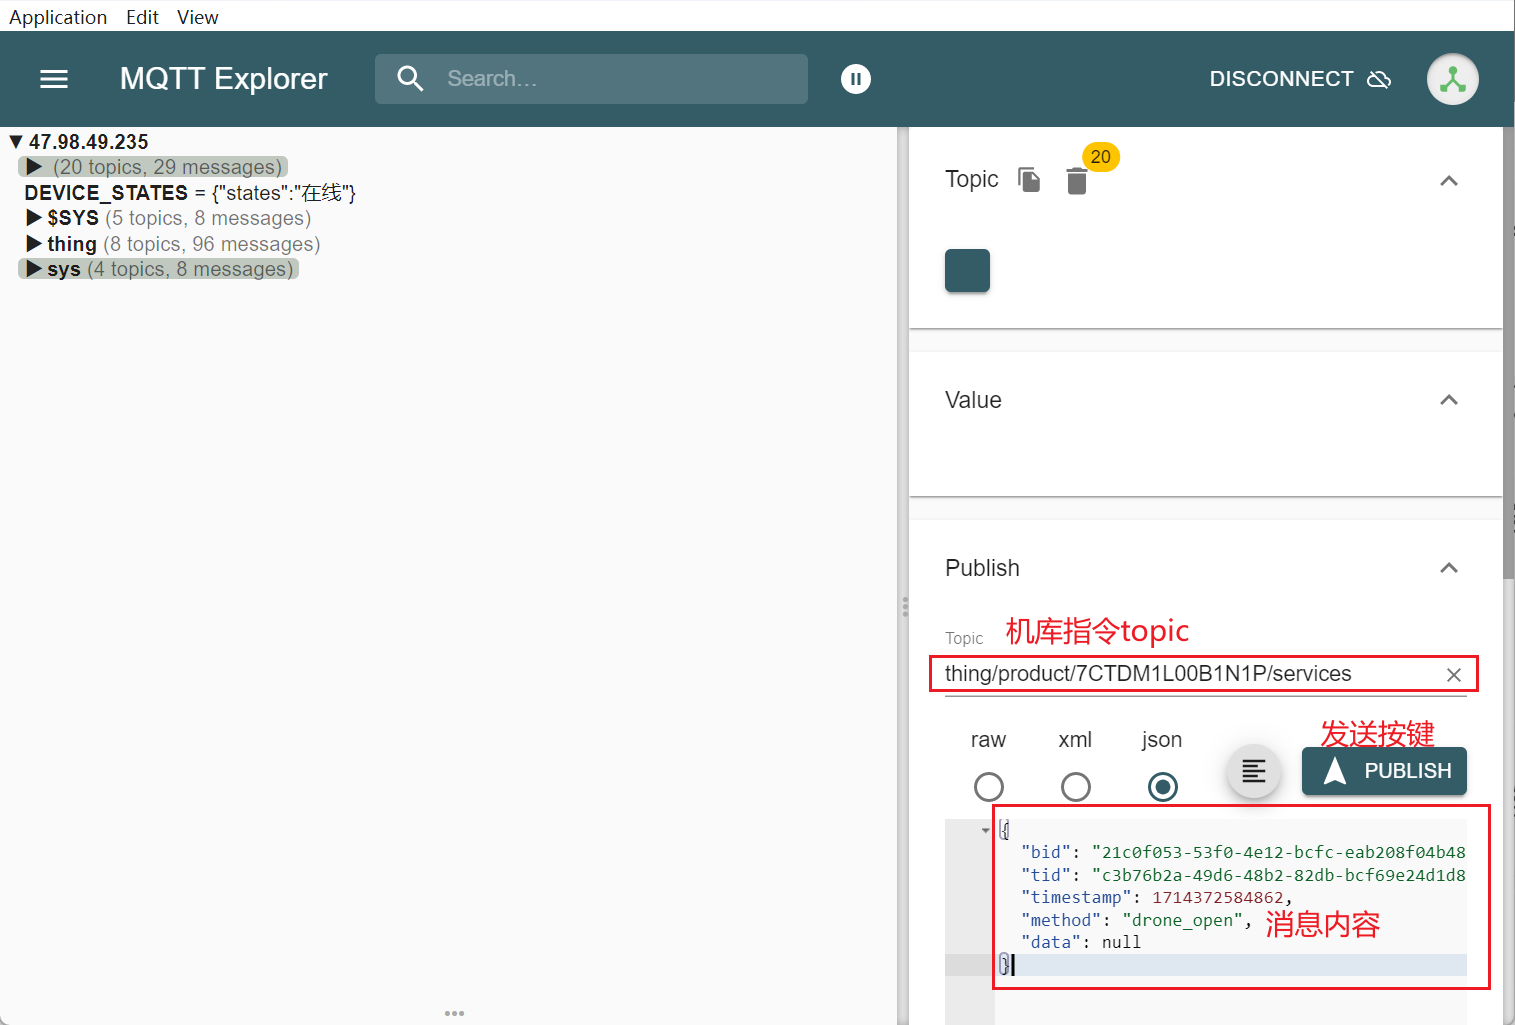Image resolution: width=1515 pixels, height=1025 pixels.
Task: Expand the $SYS topic tree node
Action: 34,218
